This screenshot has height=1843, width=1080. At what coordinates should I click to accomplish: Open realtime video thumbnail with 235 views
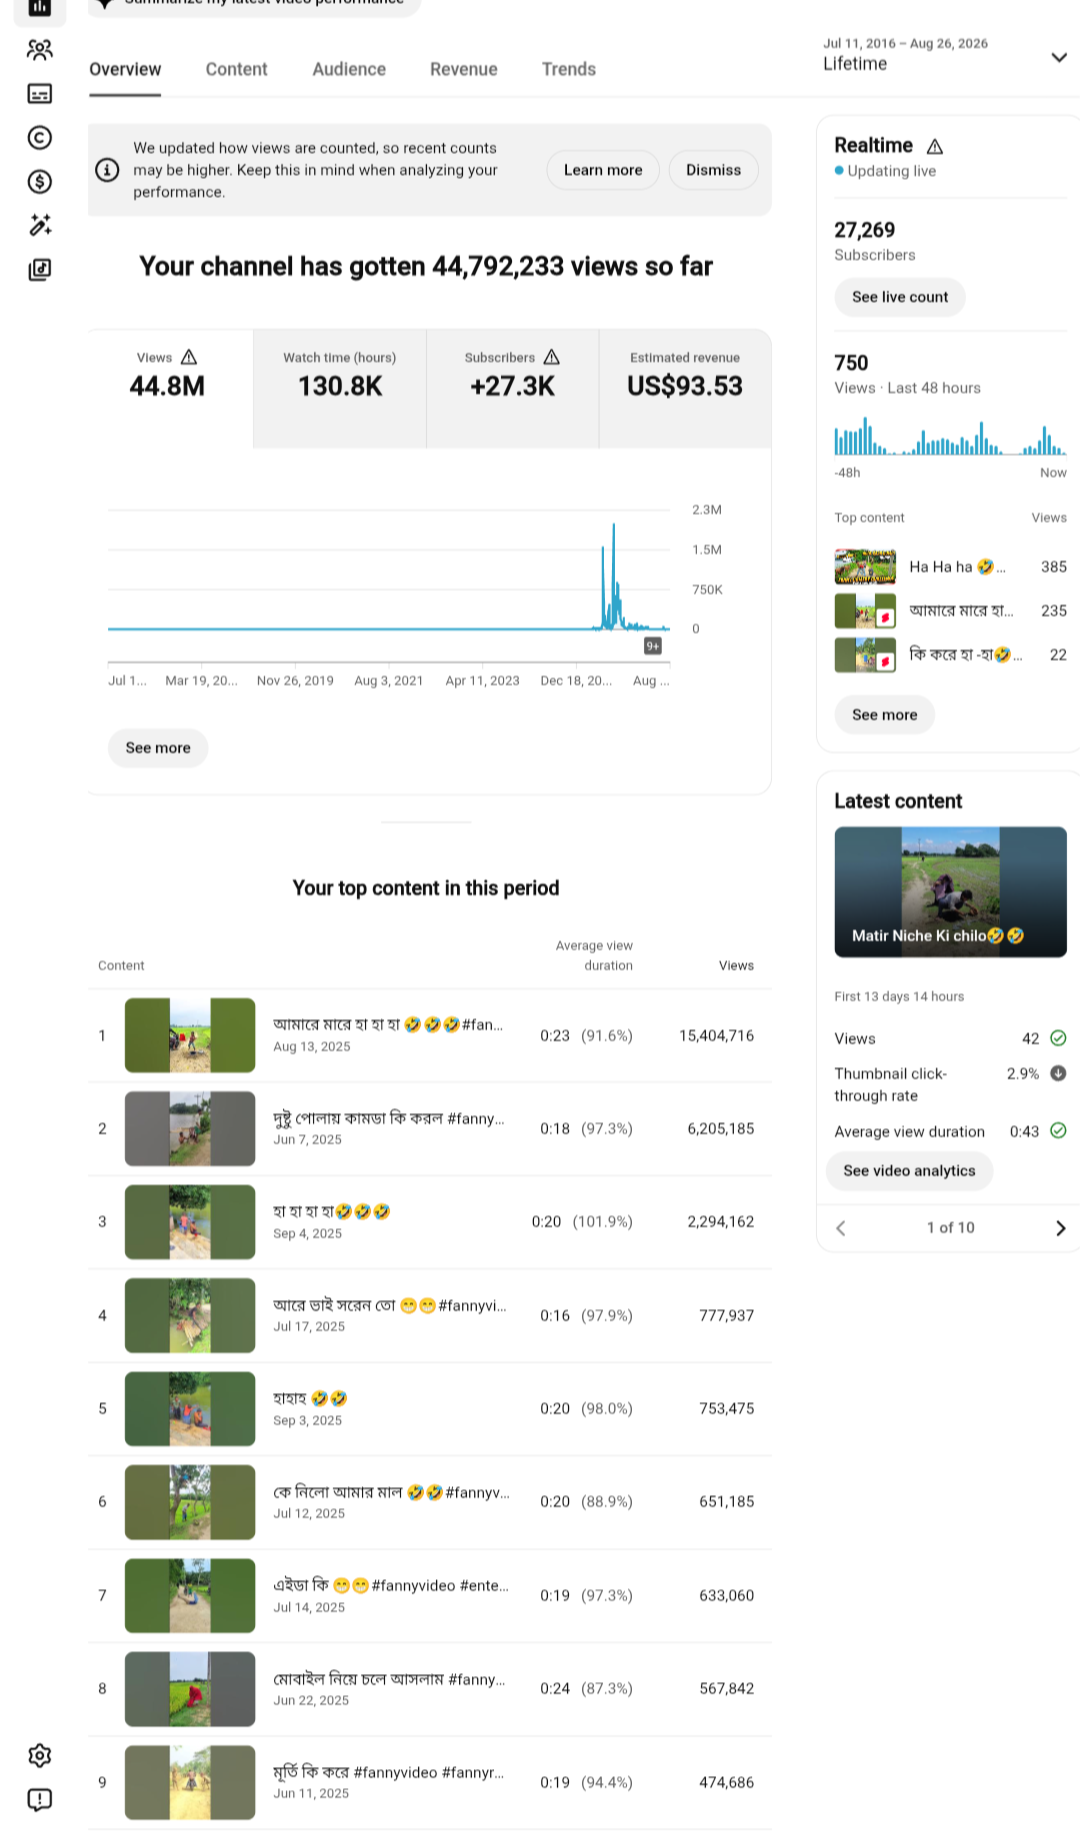click(865, 611)
